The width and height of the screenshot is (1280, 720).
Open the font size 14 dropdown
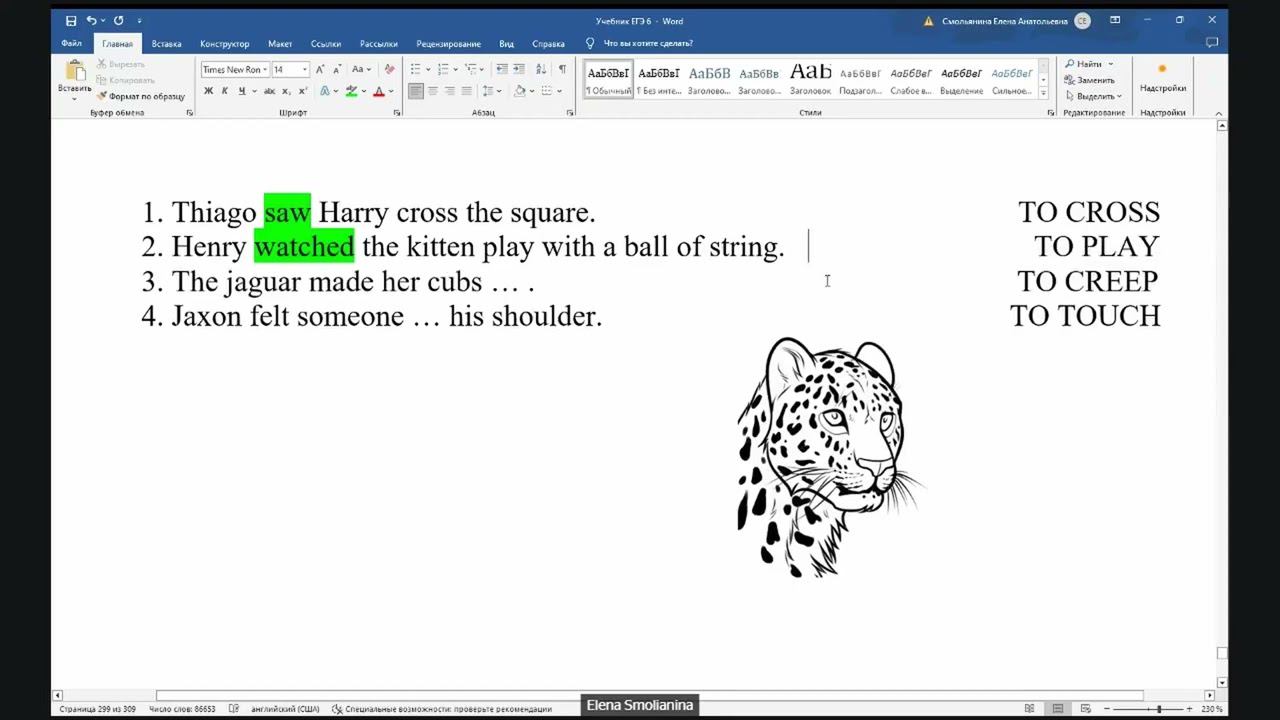pos(305,70)
